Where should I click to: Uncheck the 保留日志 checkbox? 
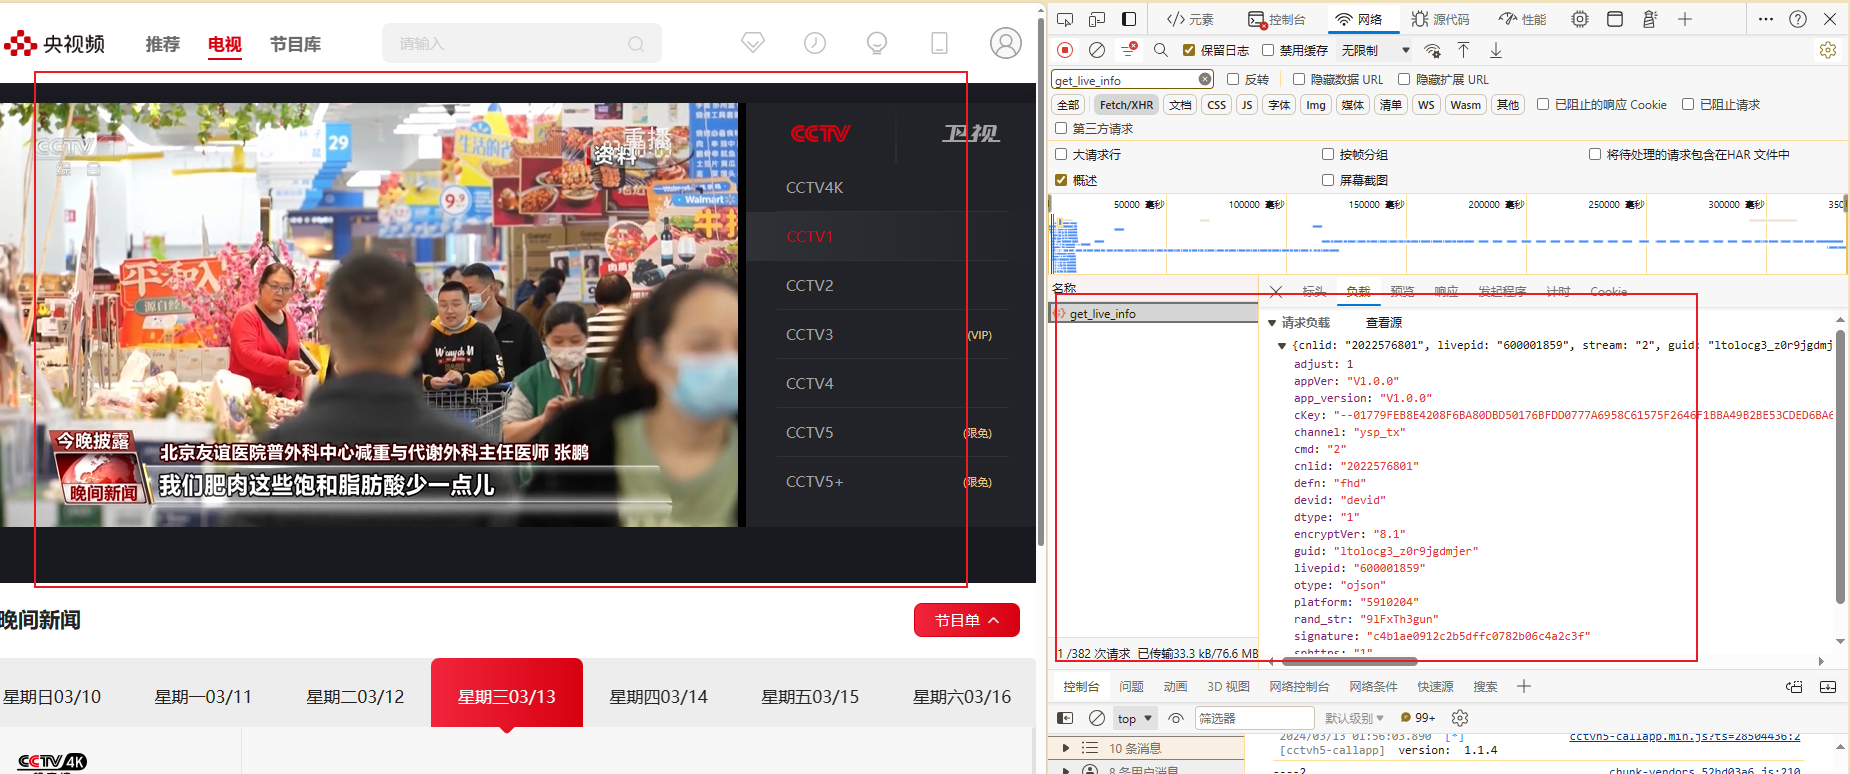[x=1189, y=50]
